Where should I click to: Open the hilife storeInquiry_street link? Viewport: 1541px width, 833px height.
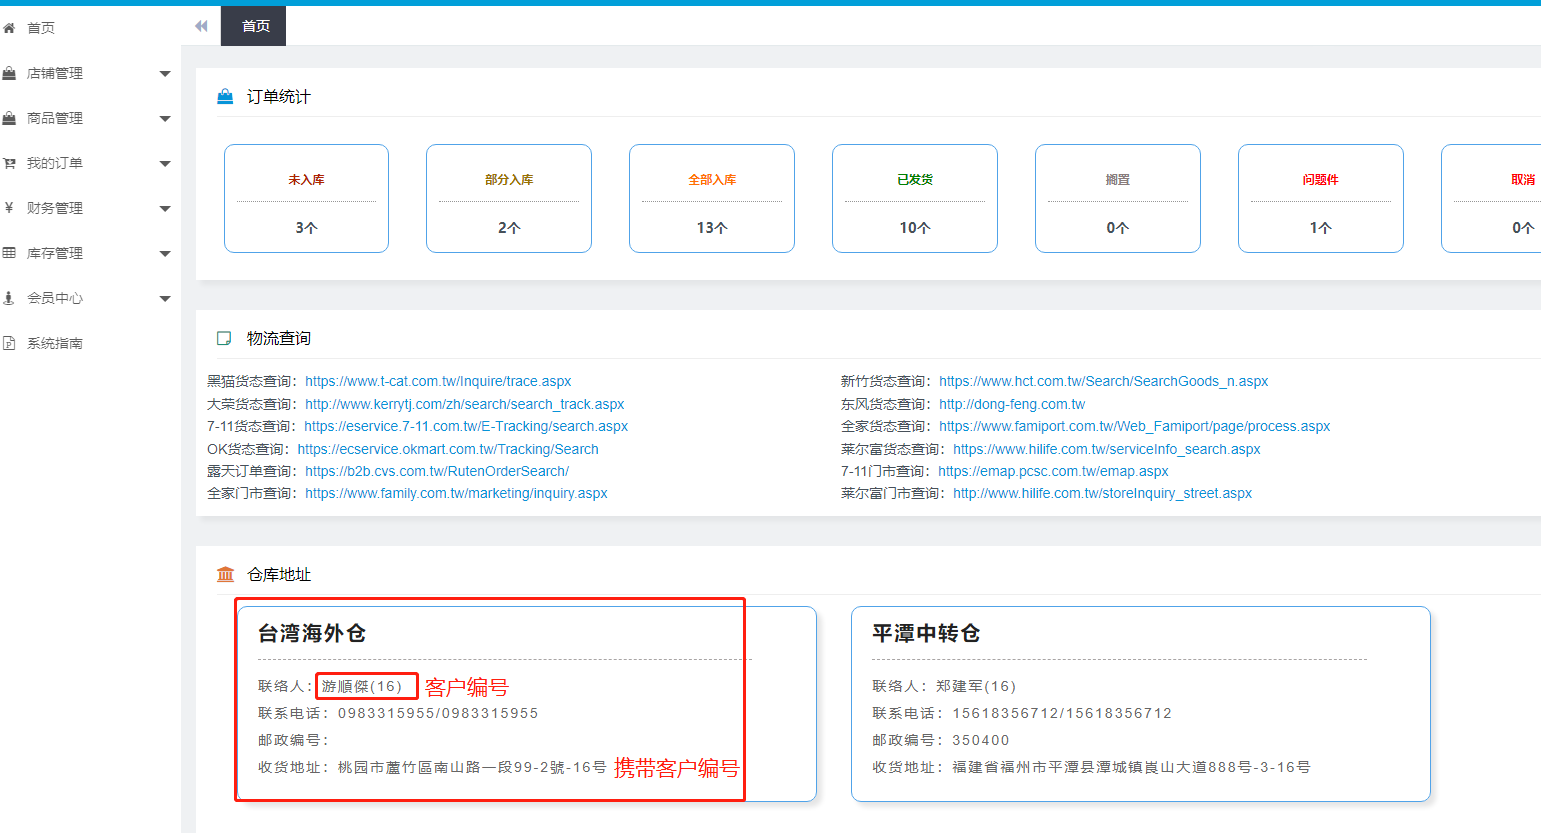[x=1102, y=493]
